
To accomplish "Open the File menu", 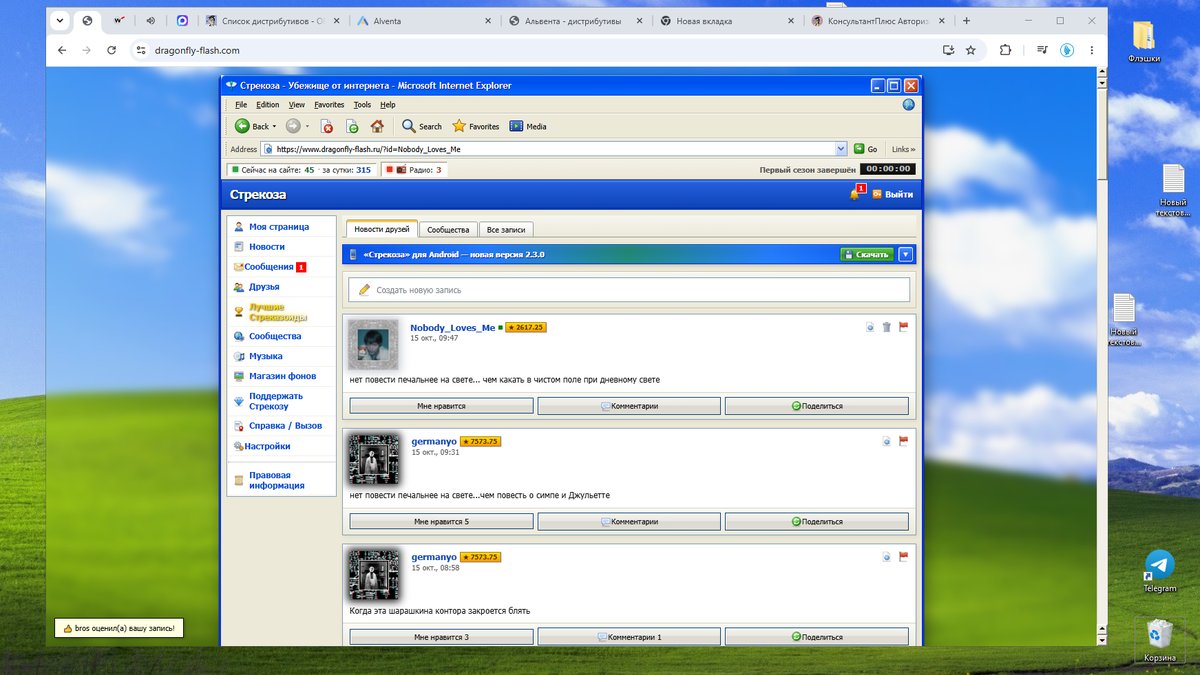I will coord(241,104).
